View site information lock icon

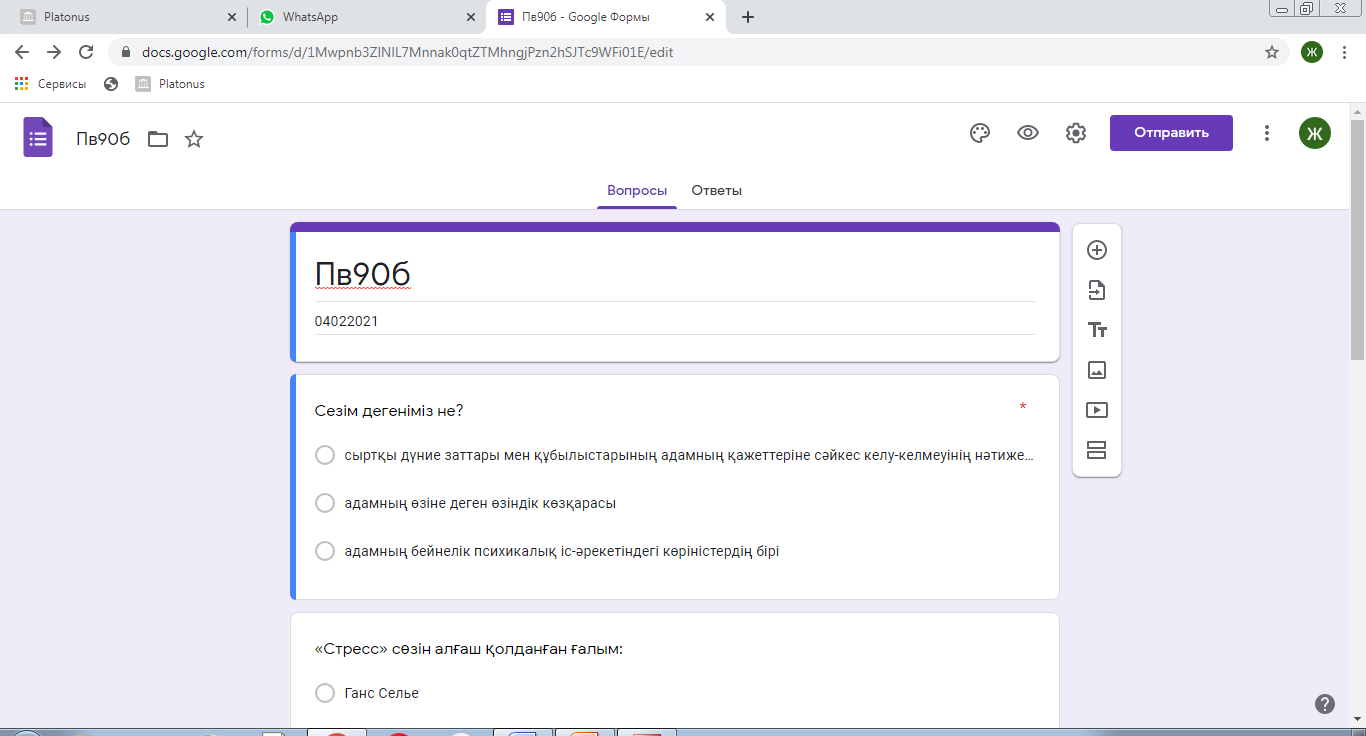pyautogui.click(x=126, y=52)
